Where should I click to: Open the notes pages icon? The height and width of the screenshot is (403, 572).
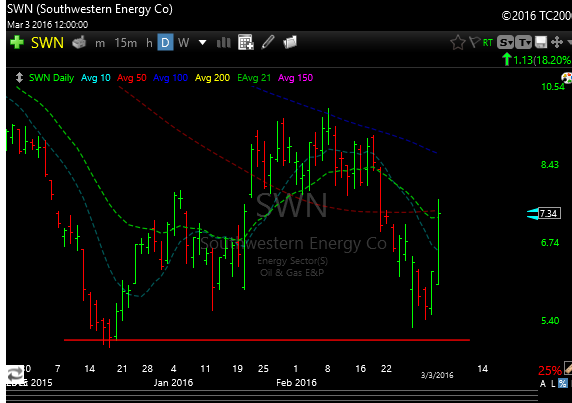point(290,42)
